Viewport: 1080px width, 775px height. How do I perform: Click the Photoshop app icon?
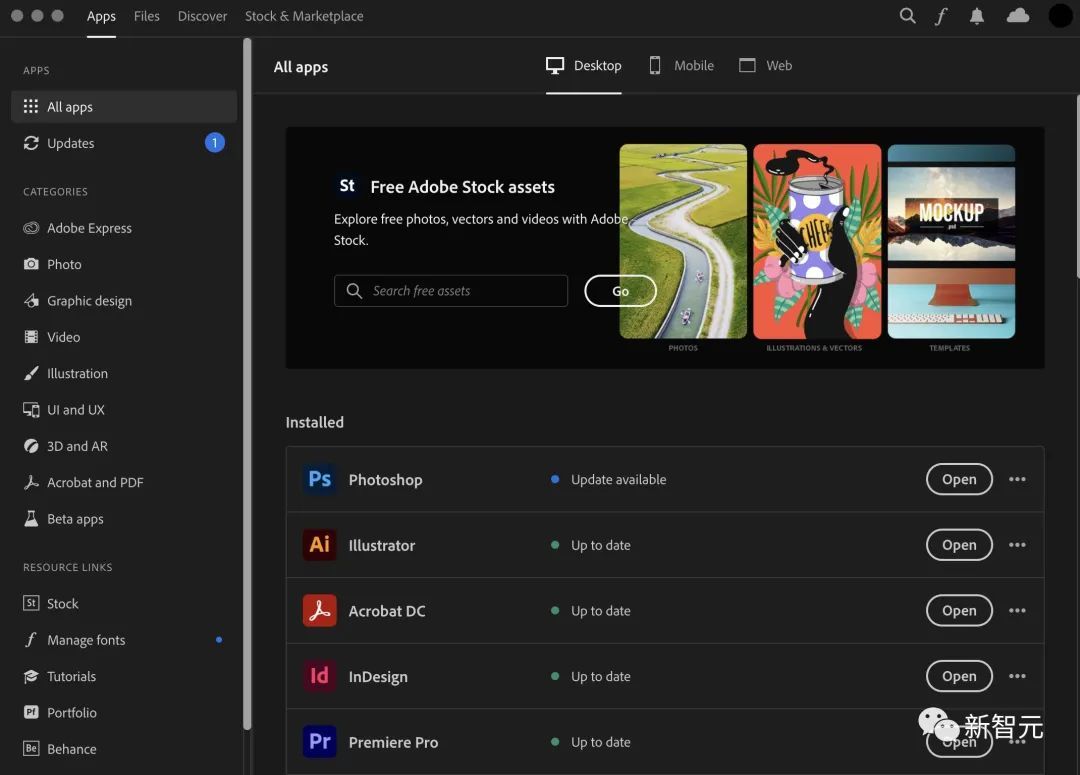coord(320,479)
